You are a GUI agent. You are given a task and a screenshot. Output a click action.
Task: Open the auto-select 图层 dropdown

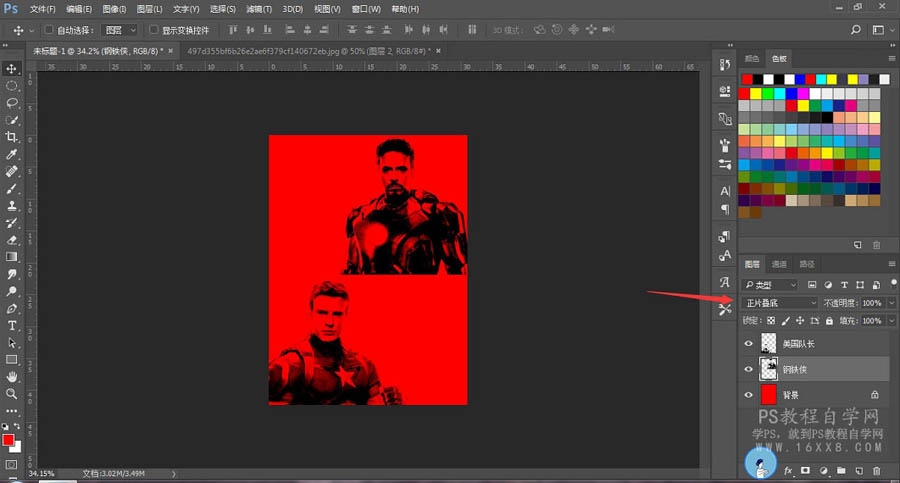coord(119,30)
